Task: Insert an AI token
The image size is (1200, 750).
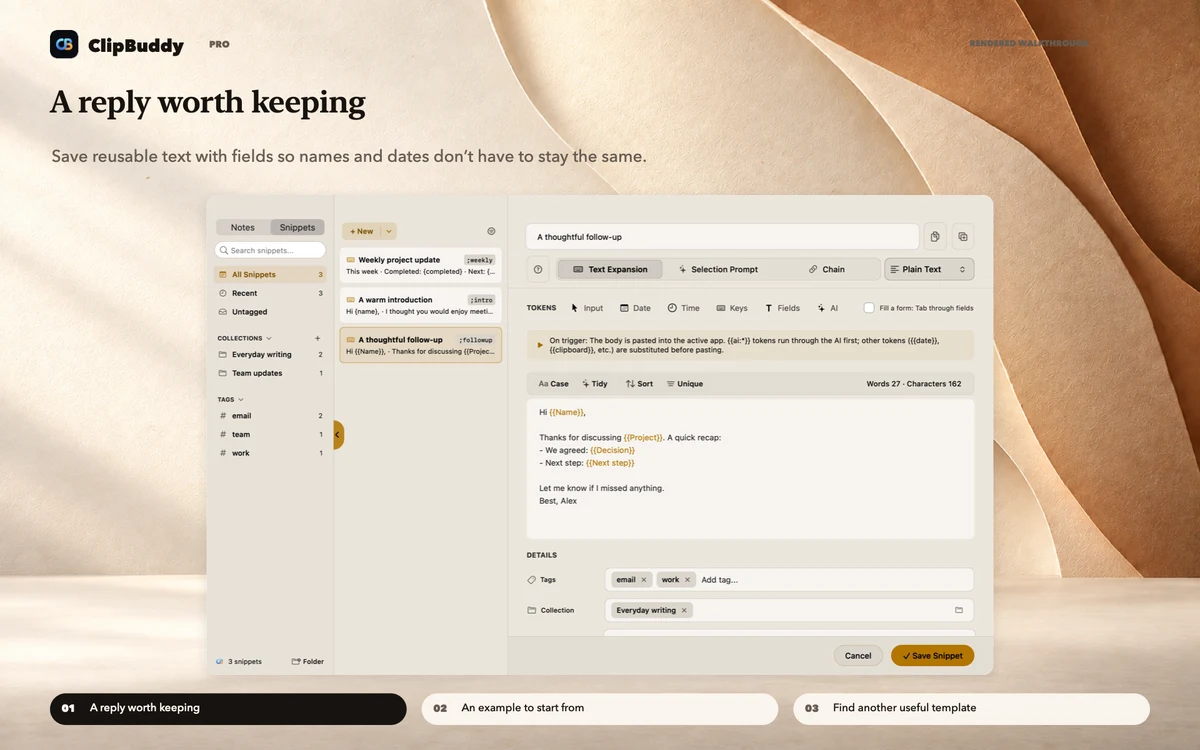Action: pos(827,308)
